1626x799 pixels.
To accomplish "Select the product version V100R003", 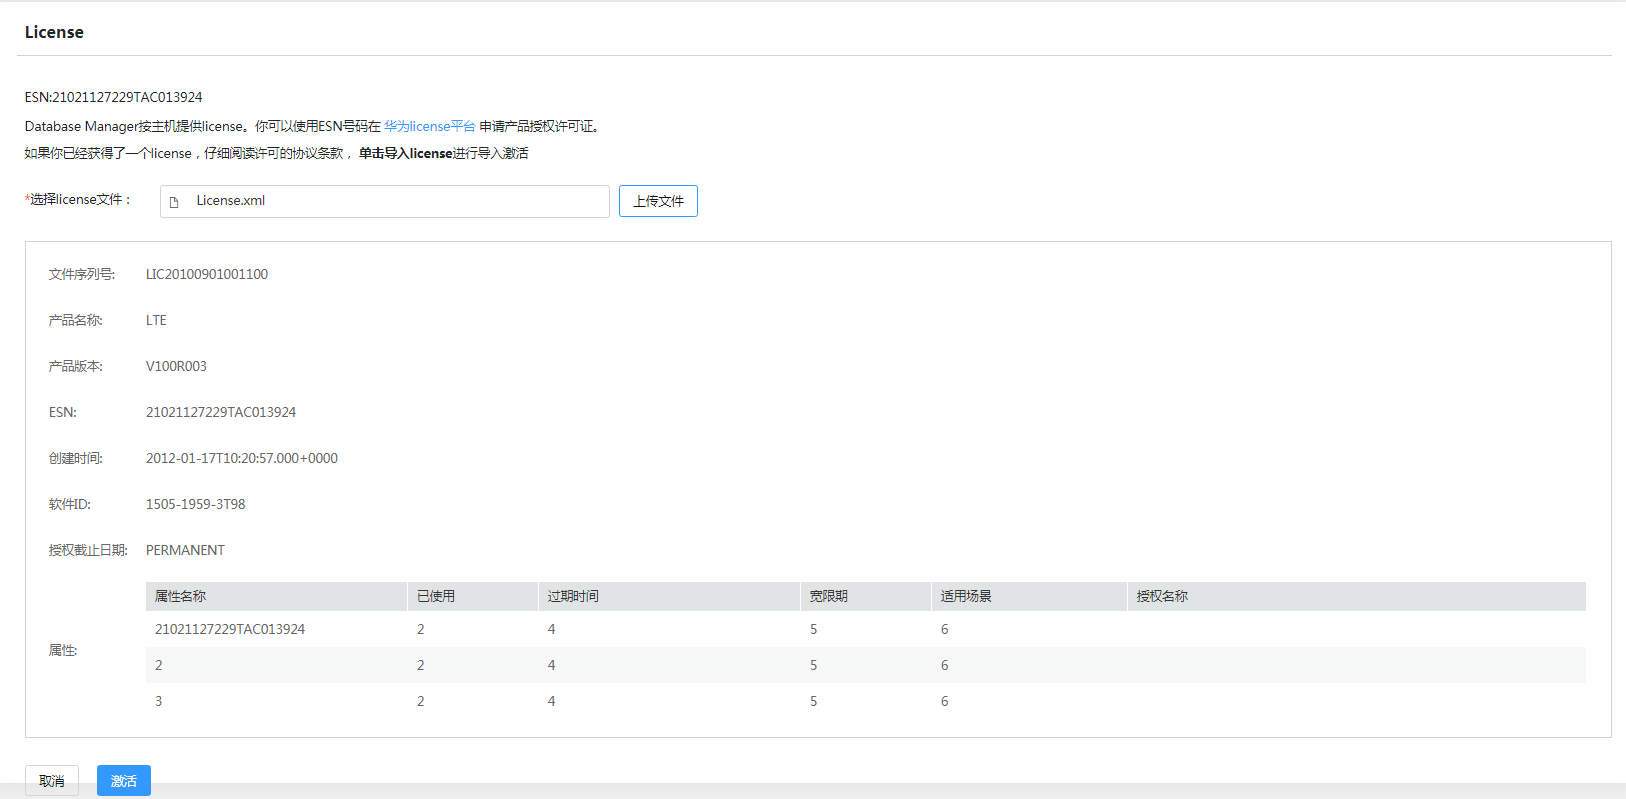I will (x=176, y=366).
